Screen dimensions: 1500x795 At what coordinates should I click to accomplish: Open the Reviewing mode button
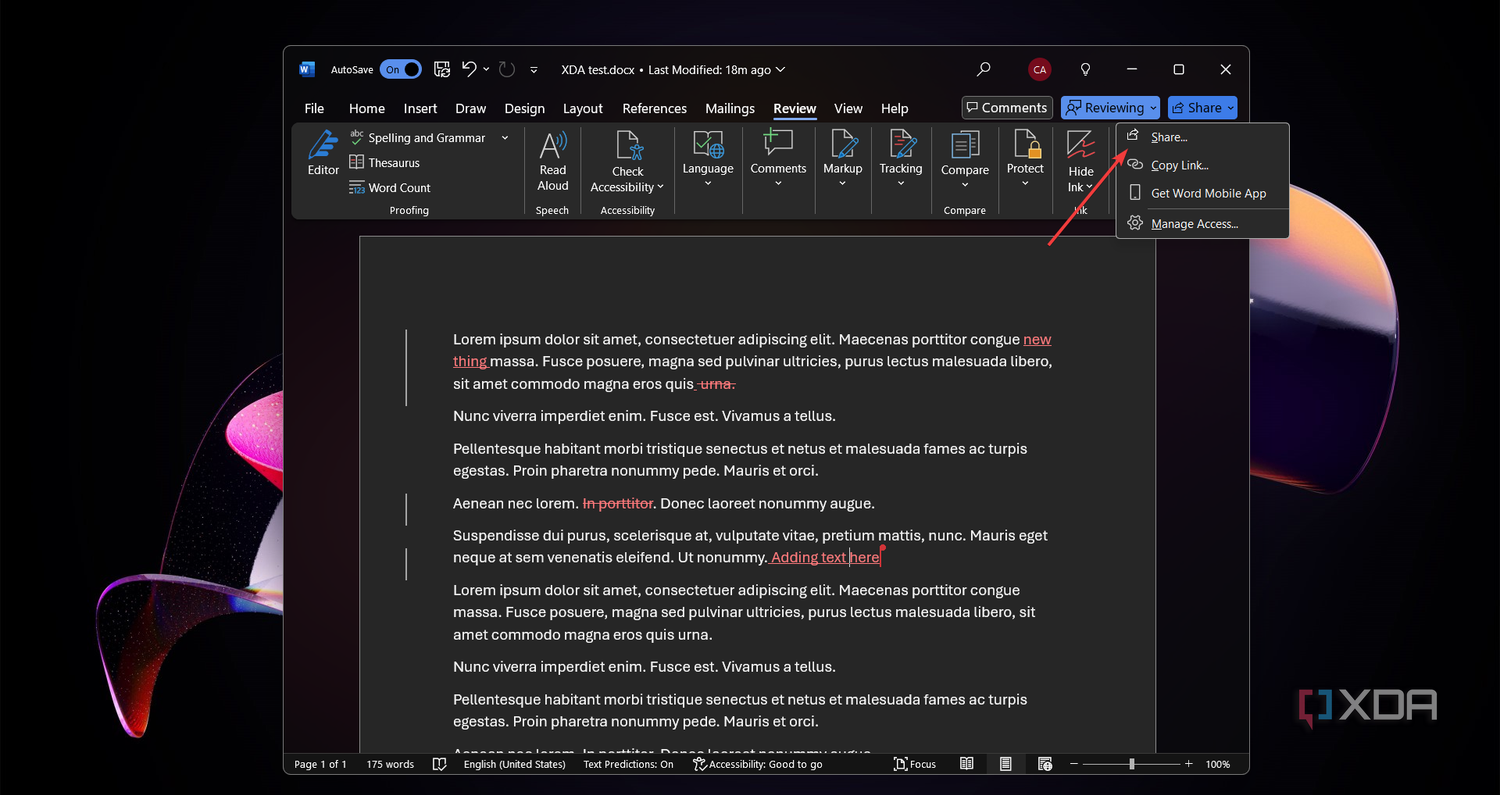1110,108
